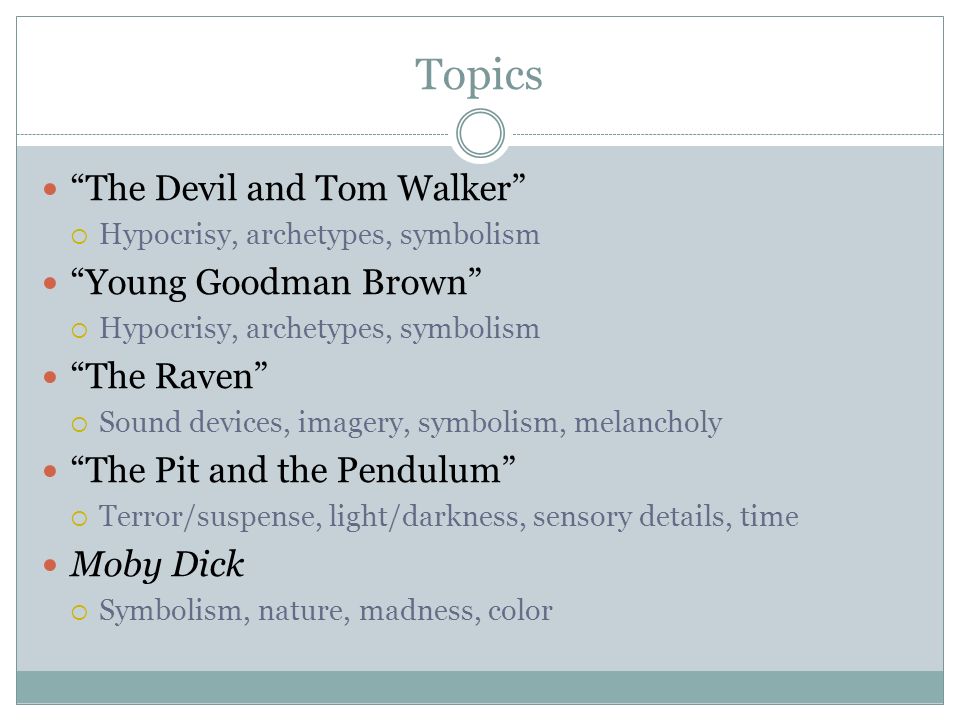Select "The Raven" heading text
960x720 pixels.
169,376
